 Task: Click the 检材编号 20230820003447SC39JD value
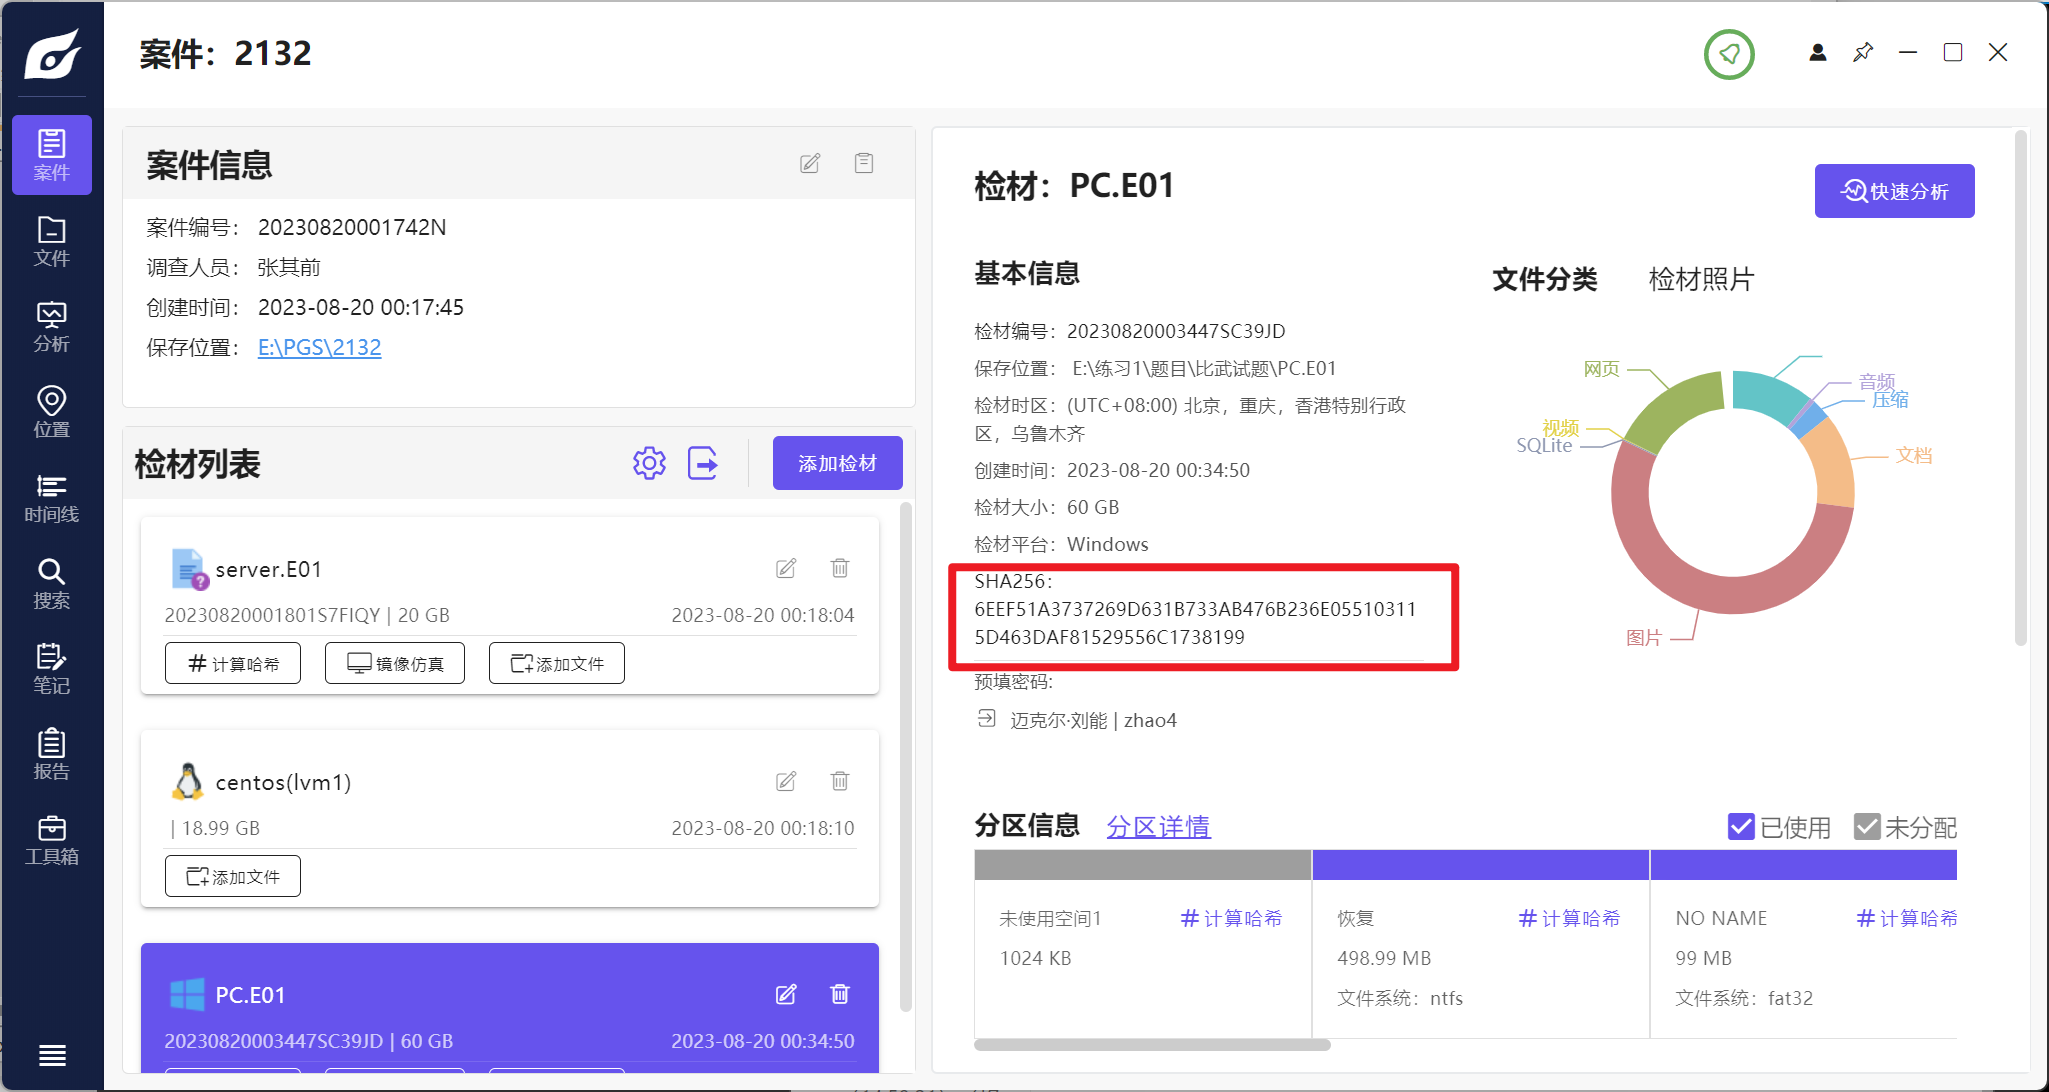(x=1176, y=331)
